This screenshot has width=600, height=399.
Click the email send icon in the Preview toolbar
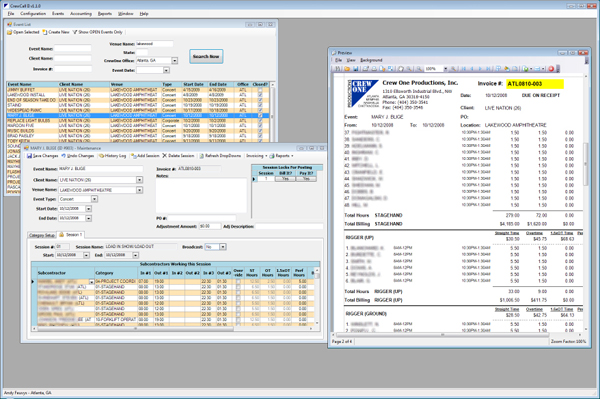536,69
